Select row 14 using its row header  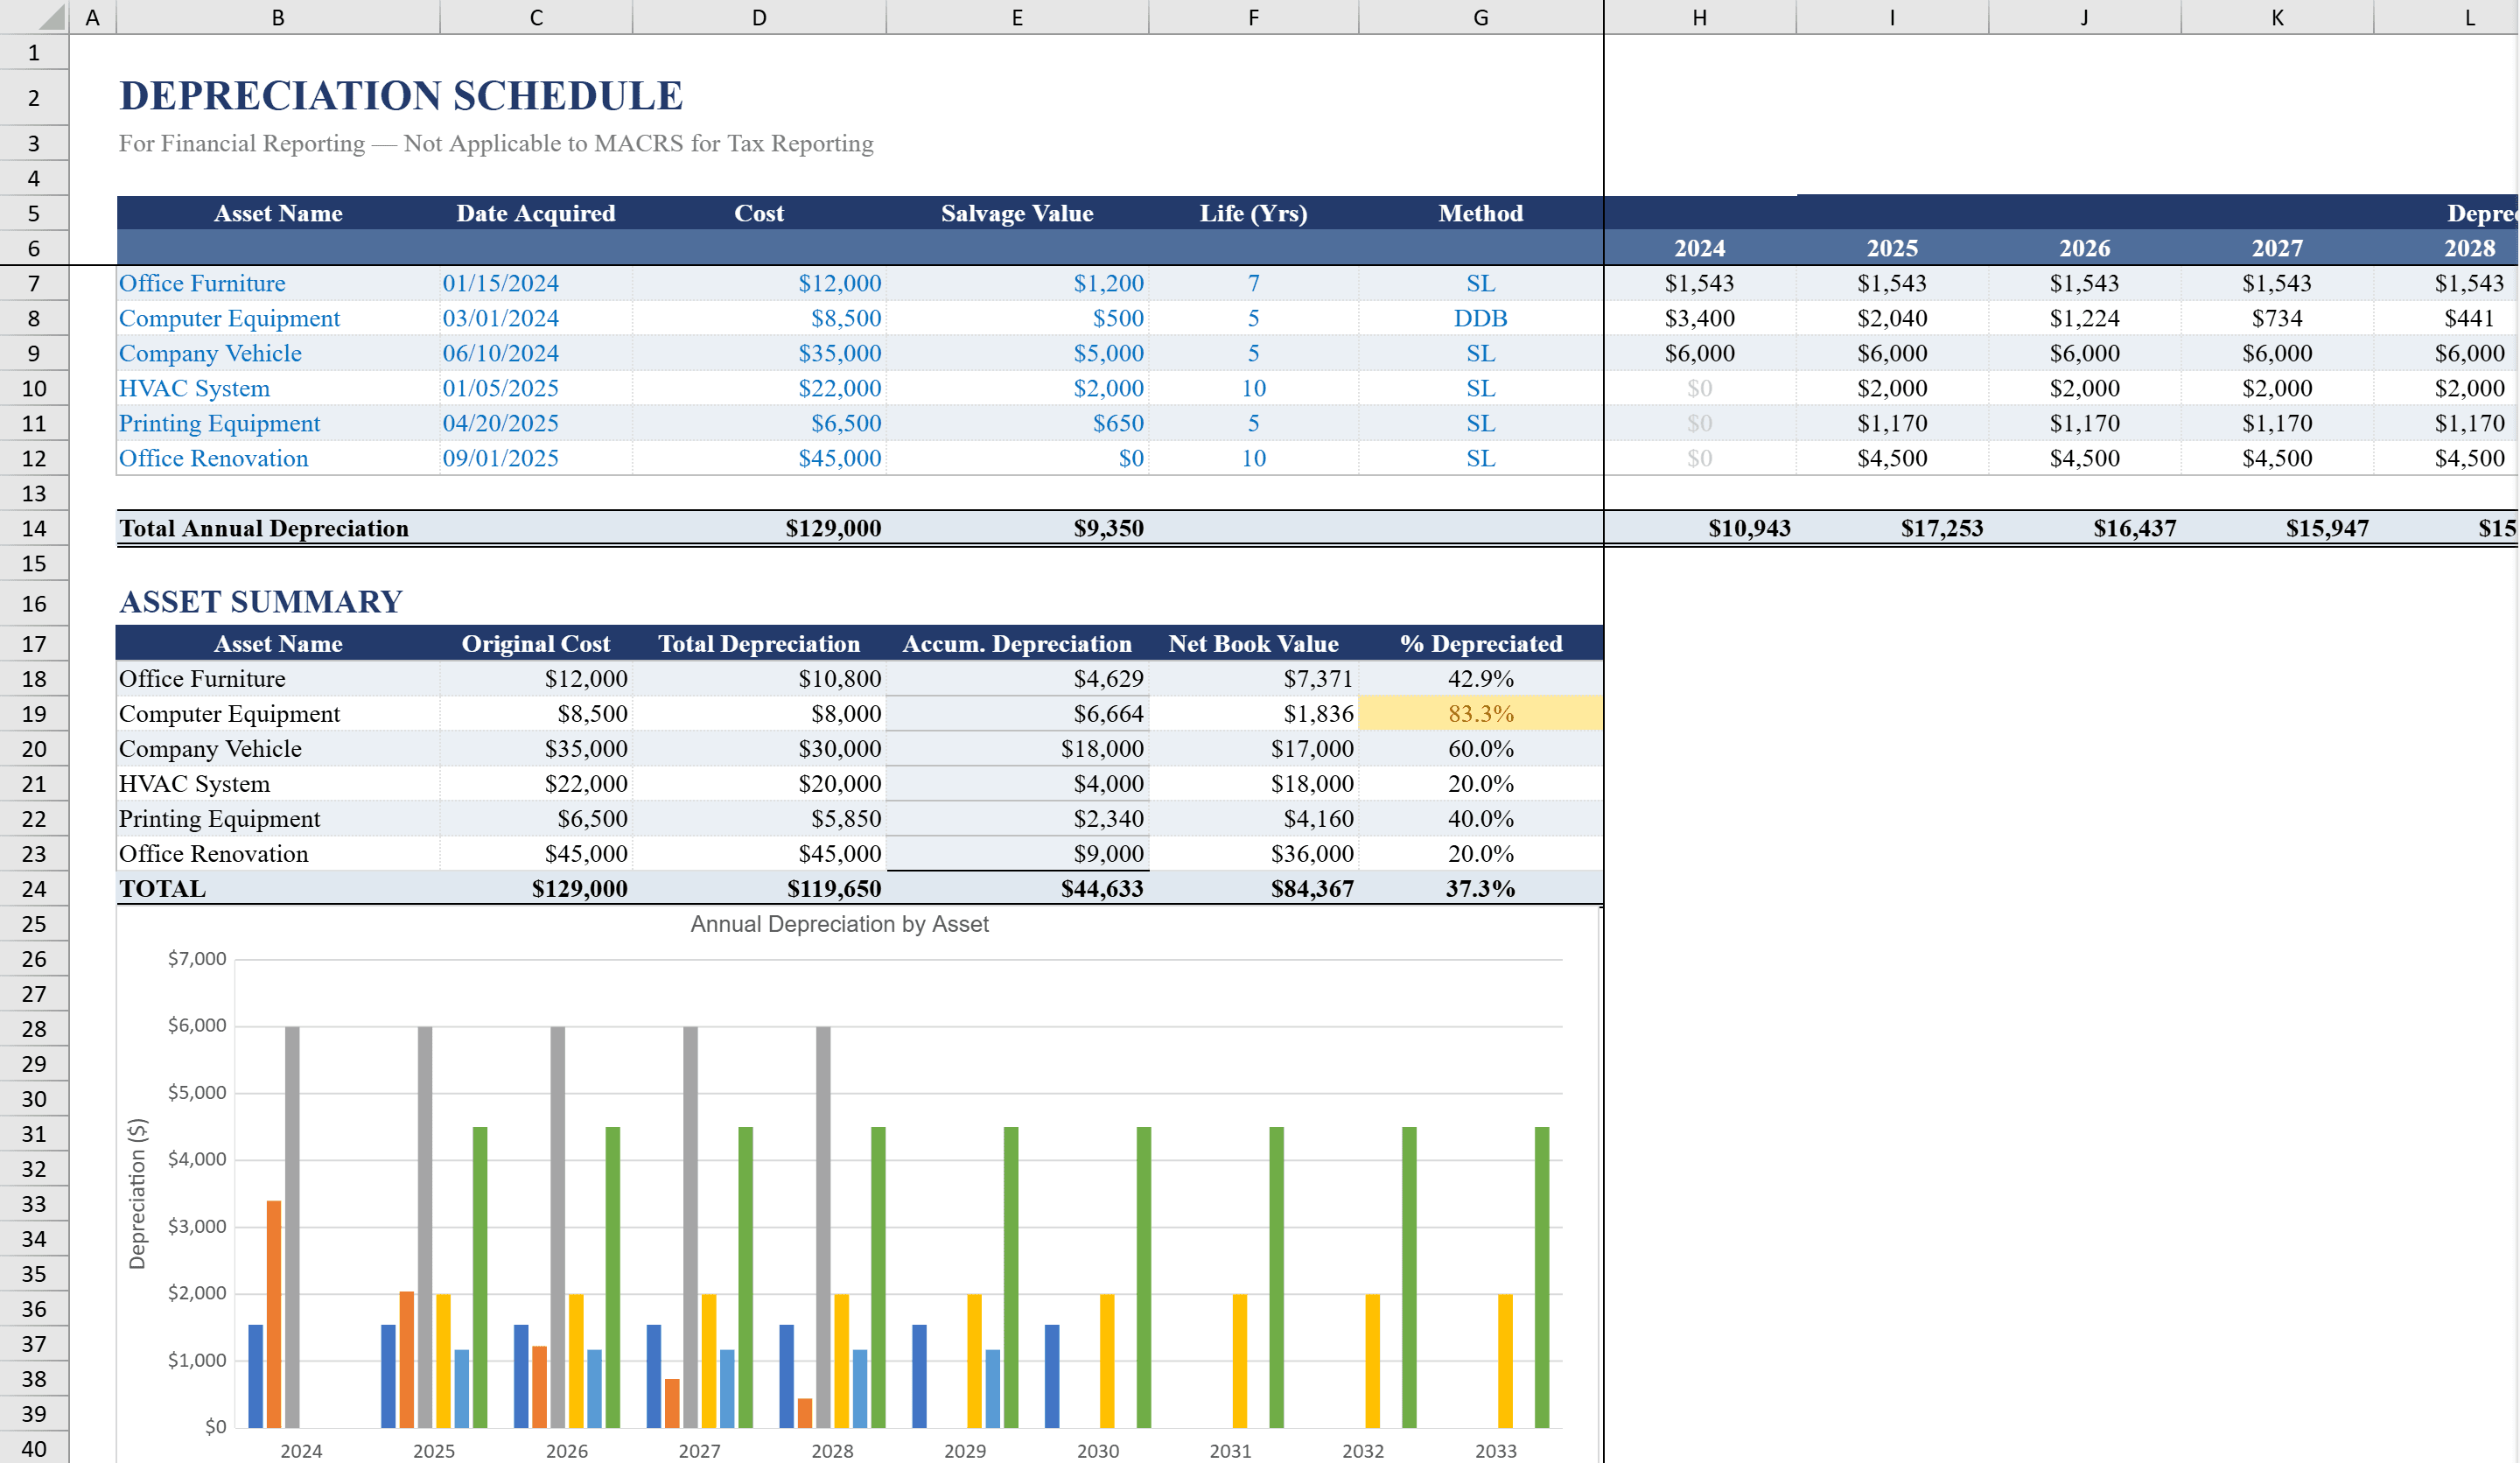34,528
